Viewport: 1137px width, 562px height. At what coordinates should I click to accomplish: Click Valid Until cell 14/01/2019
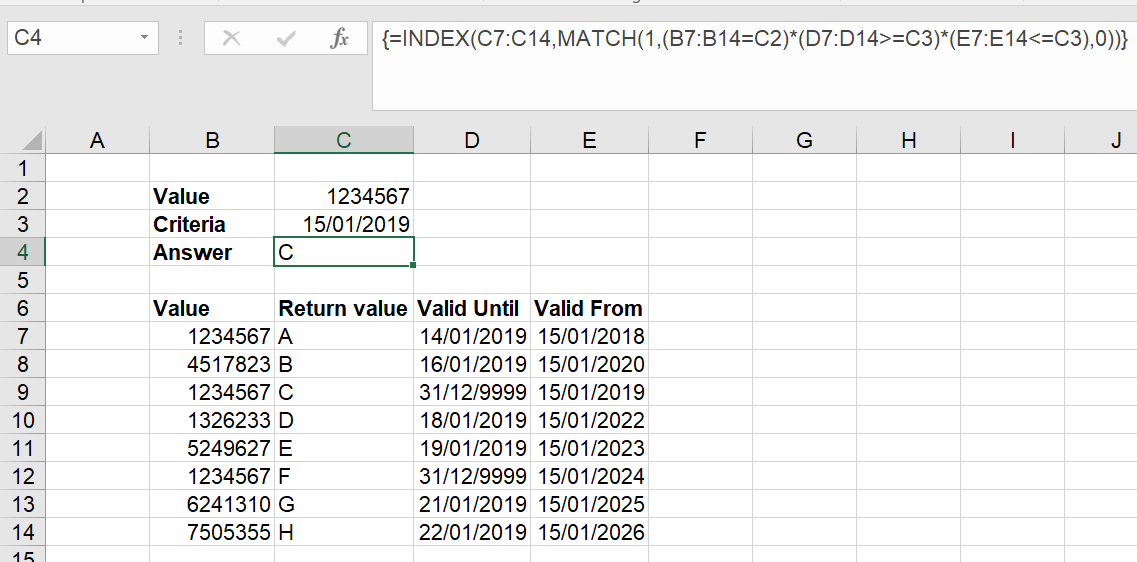pos(472,336)
